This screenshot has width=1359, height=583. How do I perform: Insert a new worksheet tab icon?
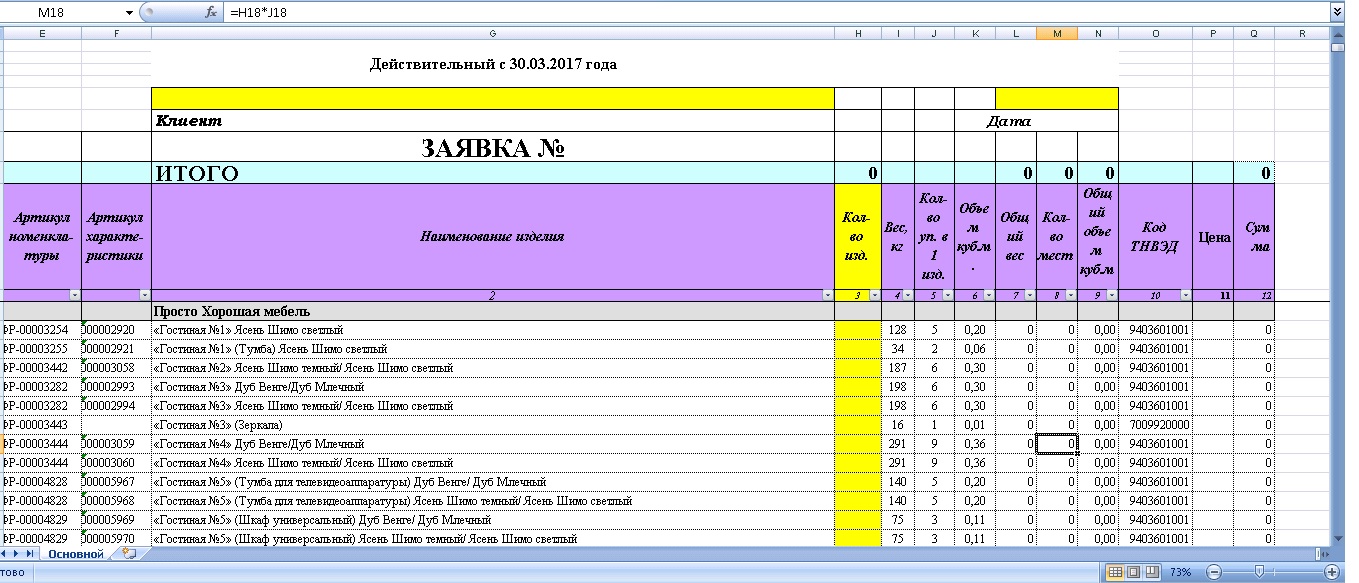point(128,553)
